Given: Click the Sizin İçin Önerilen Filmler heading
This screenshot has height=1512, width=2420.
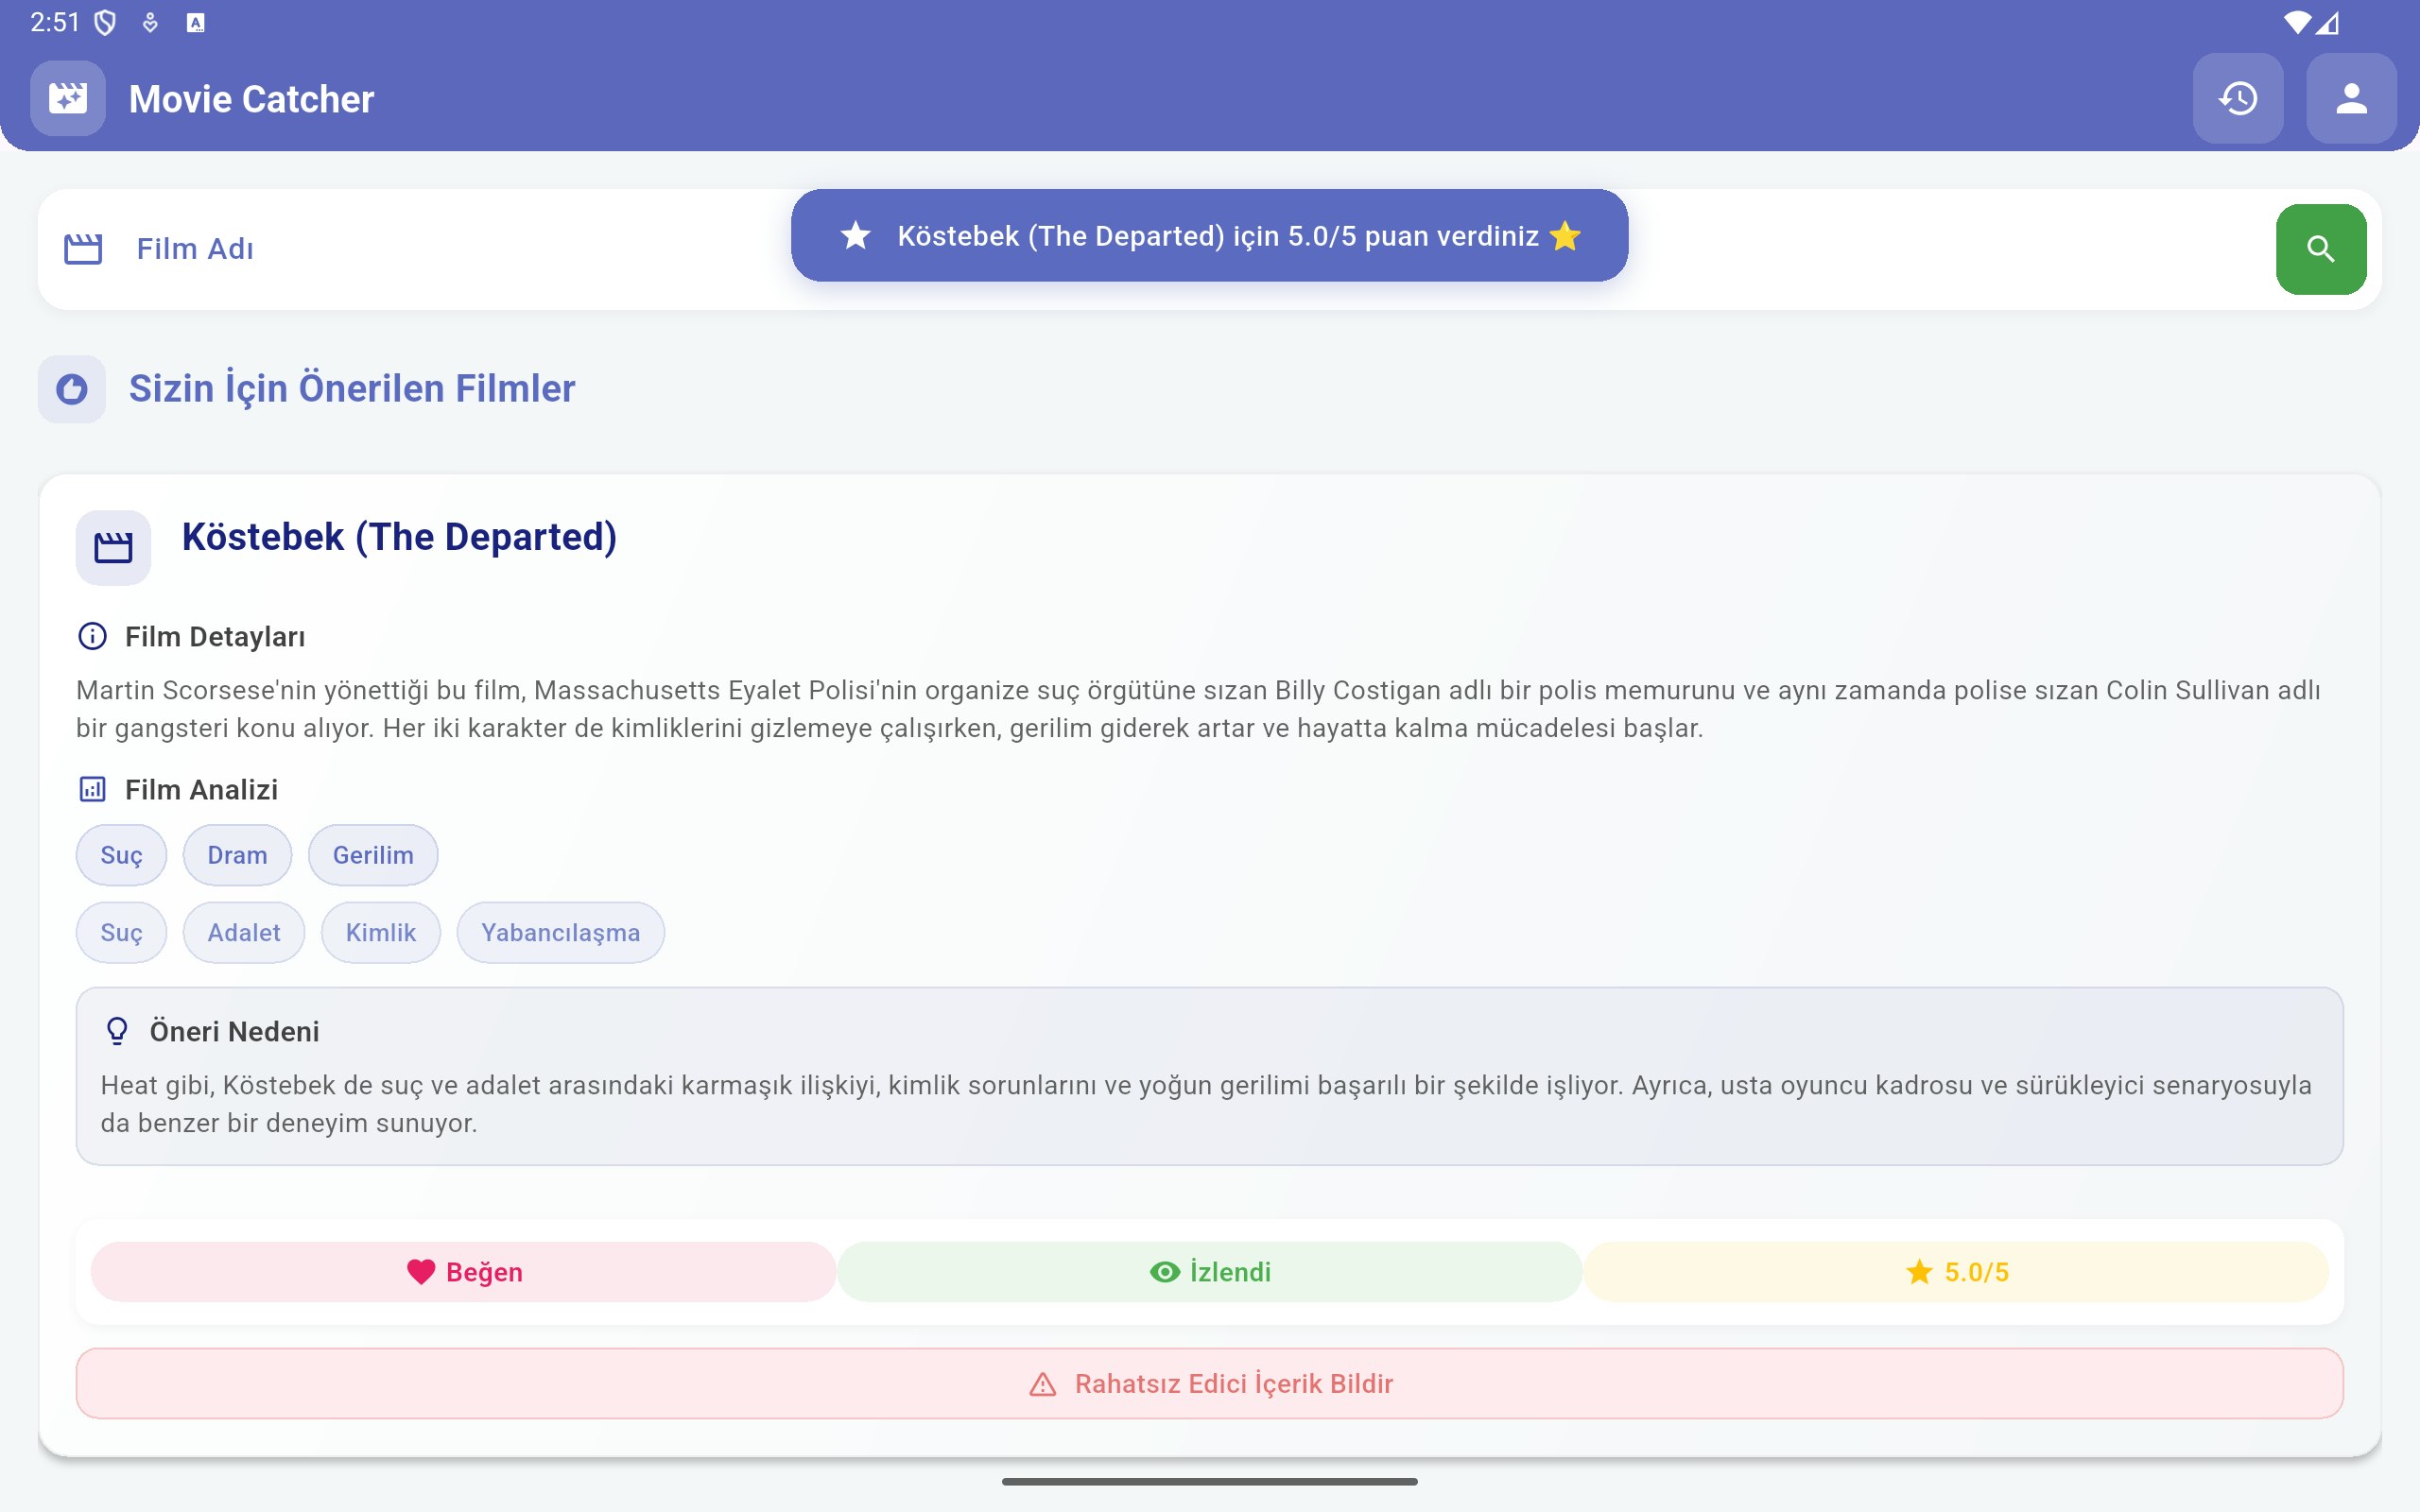Looking at the screenshot, I should 352,388.
